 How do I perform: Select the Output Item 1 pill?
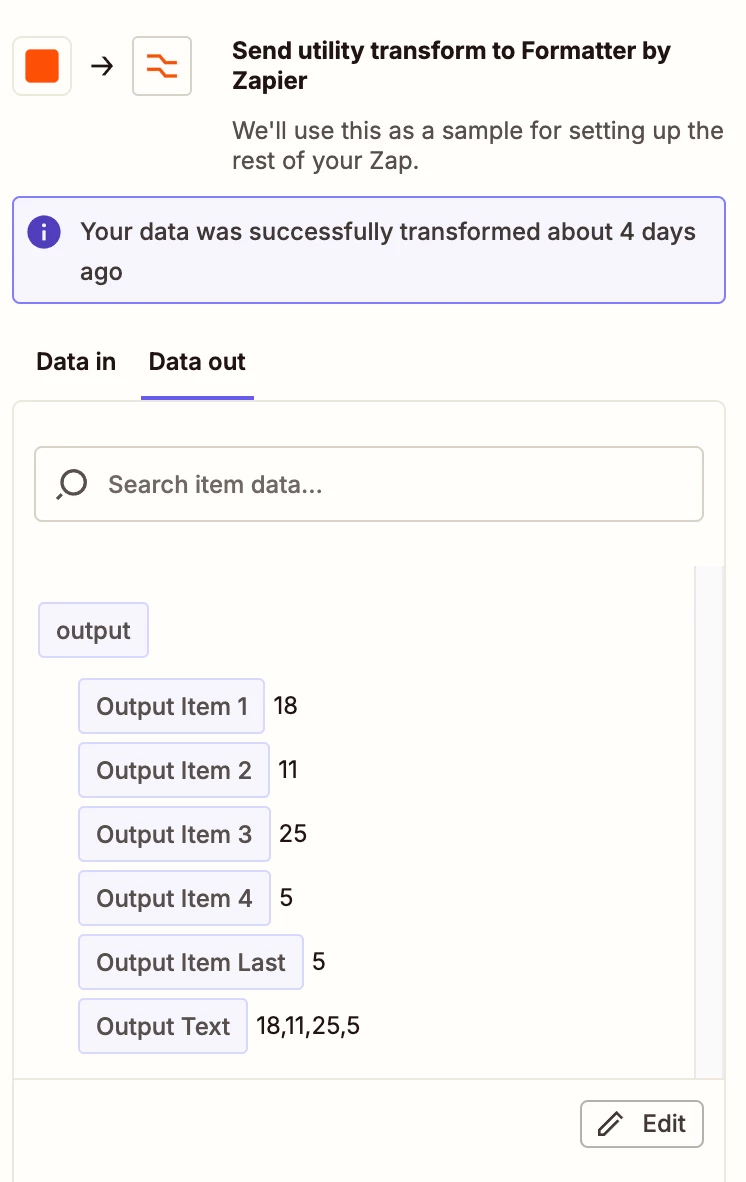click(171, 706)
